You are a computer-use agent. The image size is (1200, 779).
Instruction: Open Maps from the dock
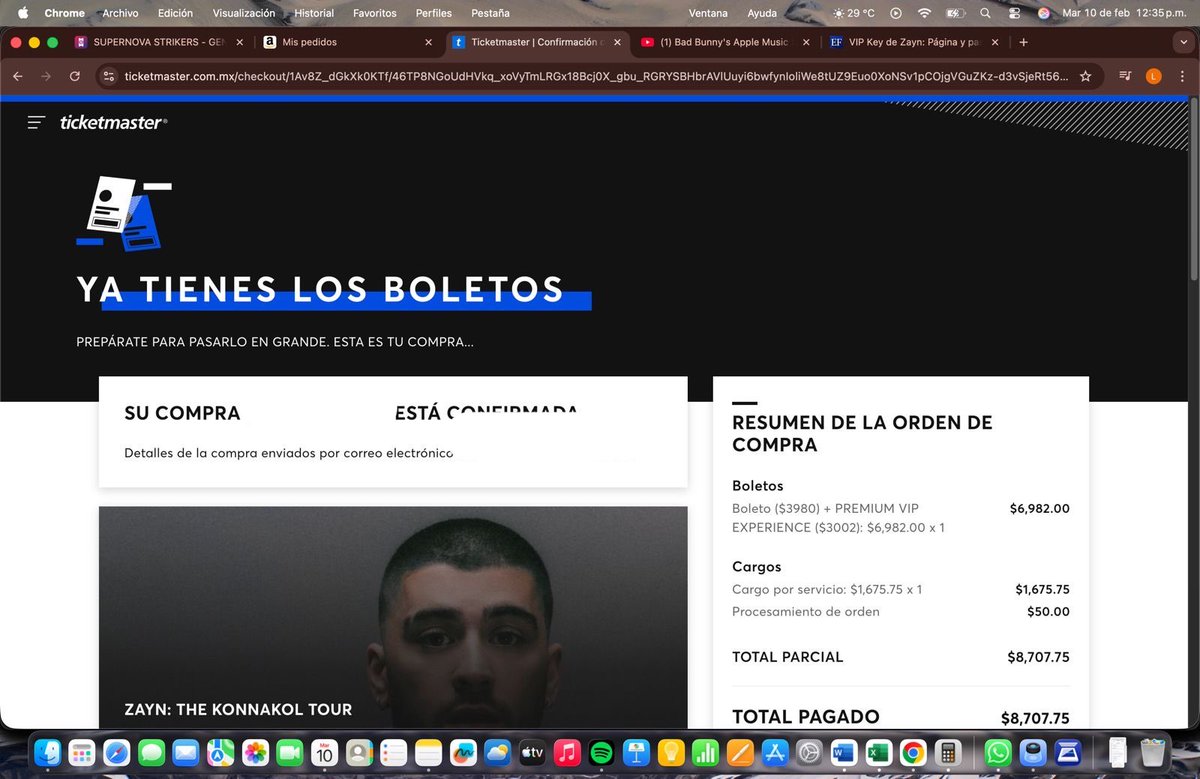coord(221,752)
